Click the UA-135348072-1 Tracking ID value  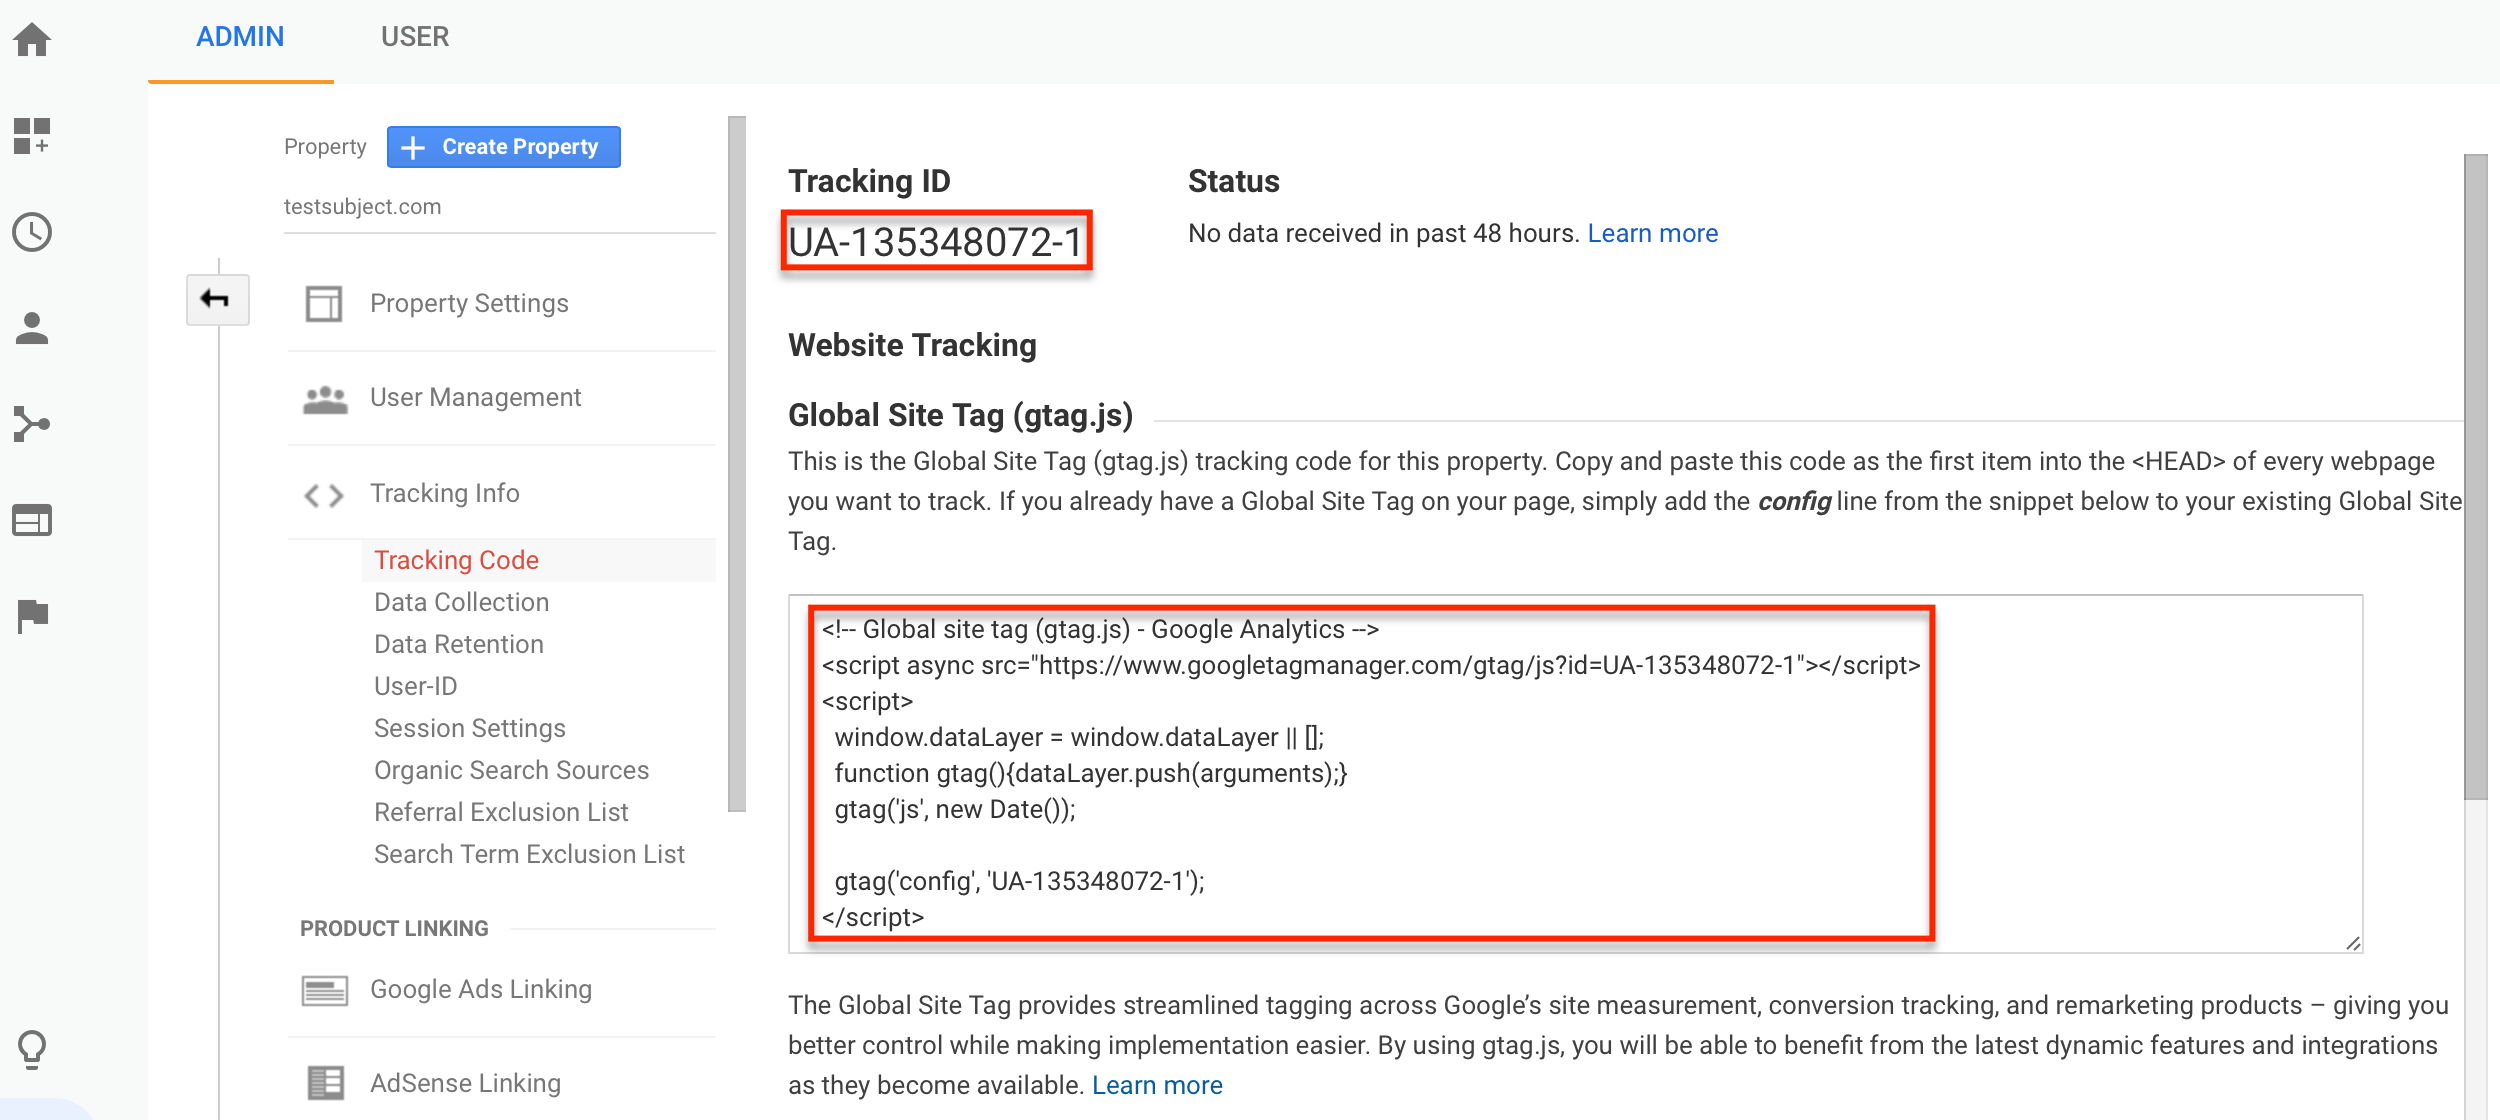tap(936, 242)
